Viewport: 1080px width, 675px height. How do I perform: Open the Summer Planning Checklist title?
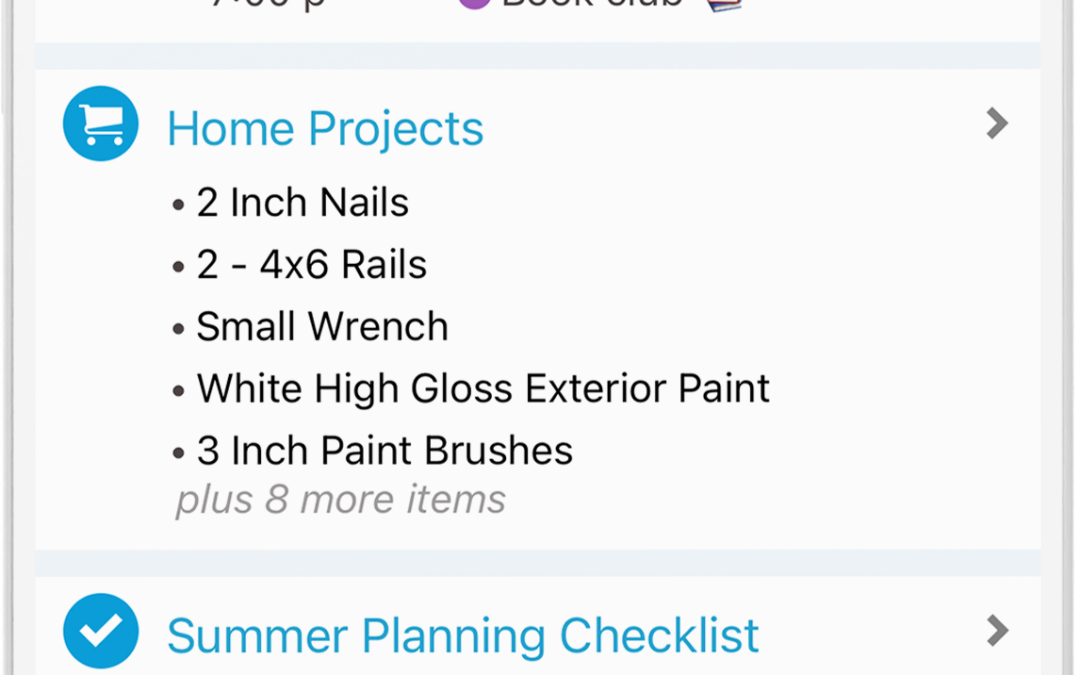(x=462, y=636)
